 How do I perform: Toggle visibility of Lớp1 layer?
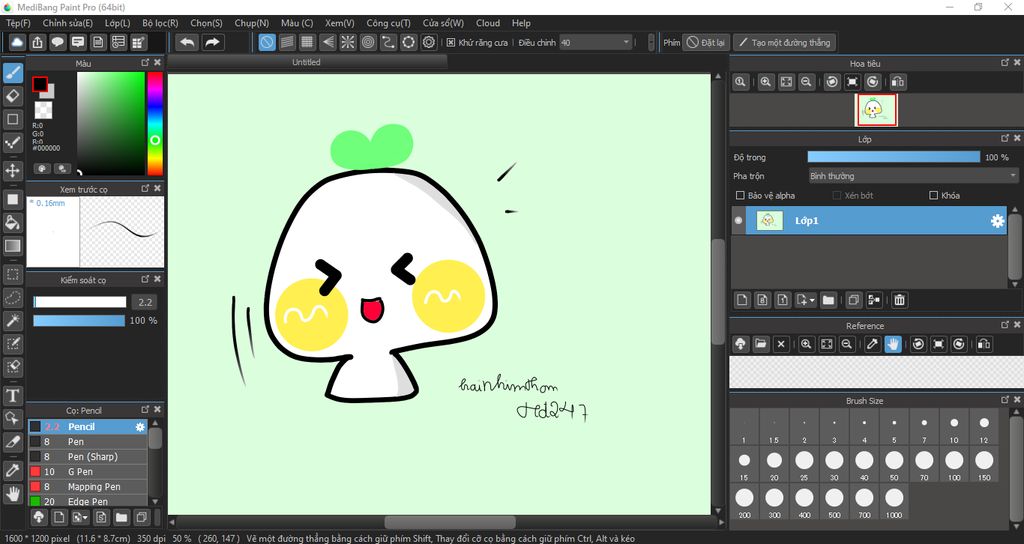click(739, 221)
